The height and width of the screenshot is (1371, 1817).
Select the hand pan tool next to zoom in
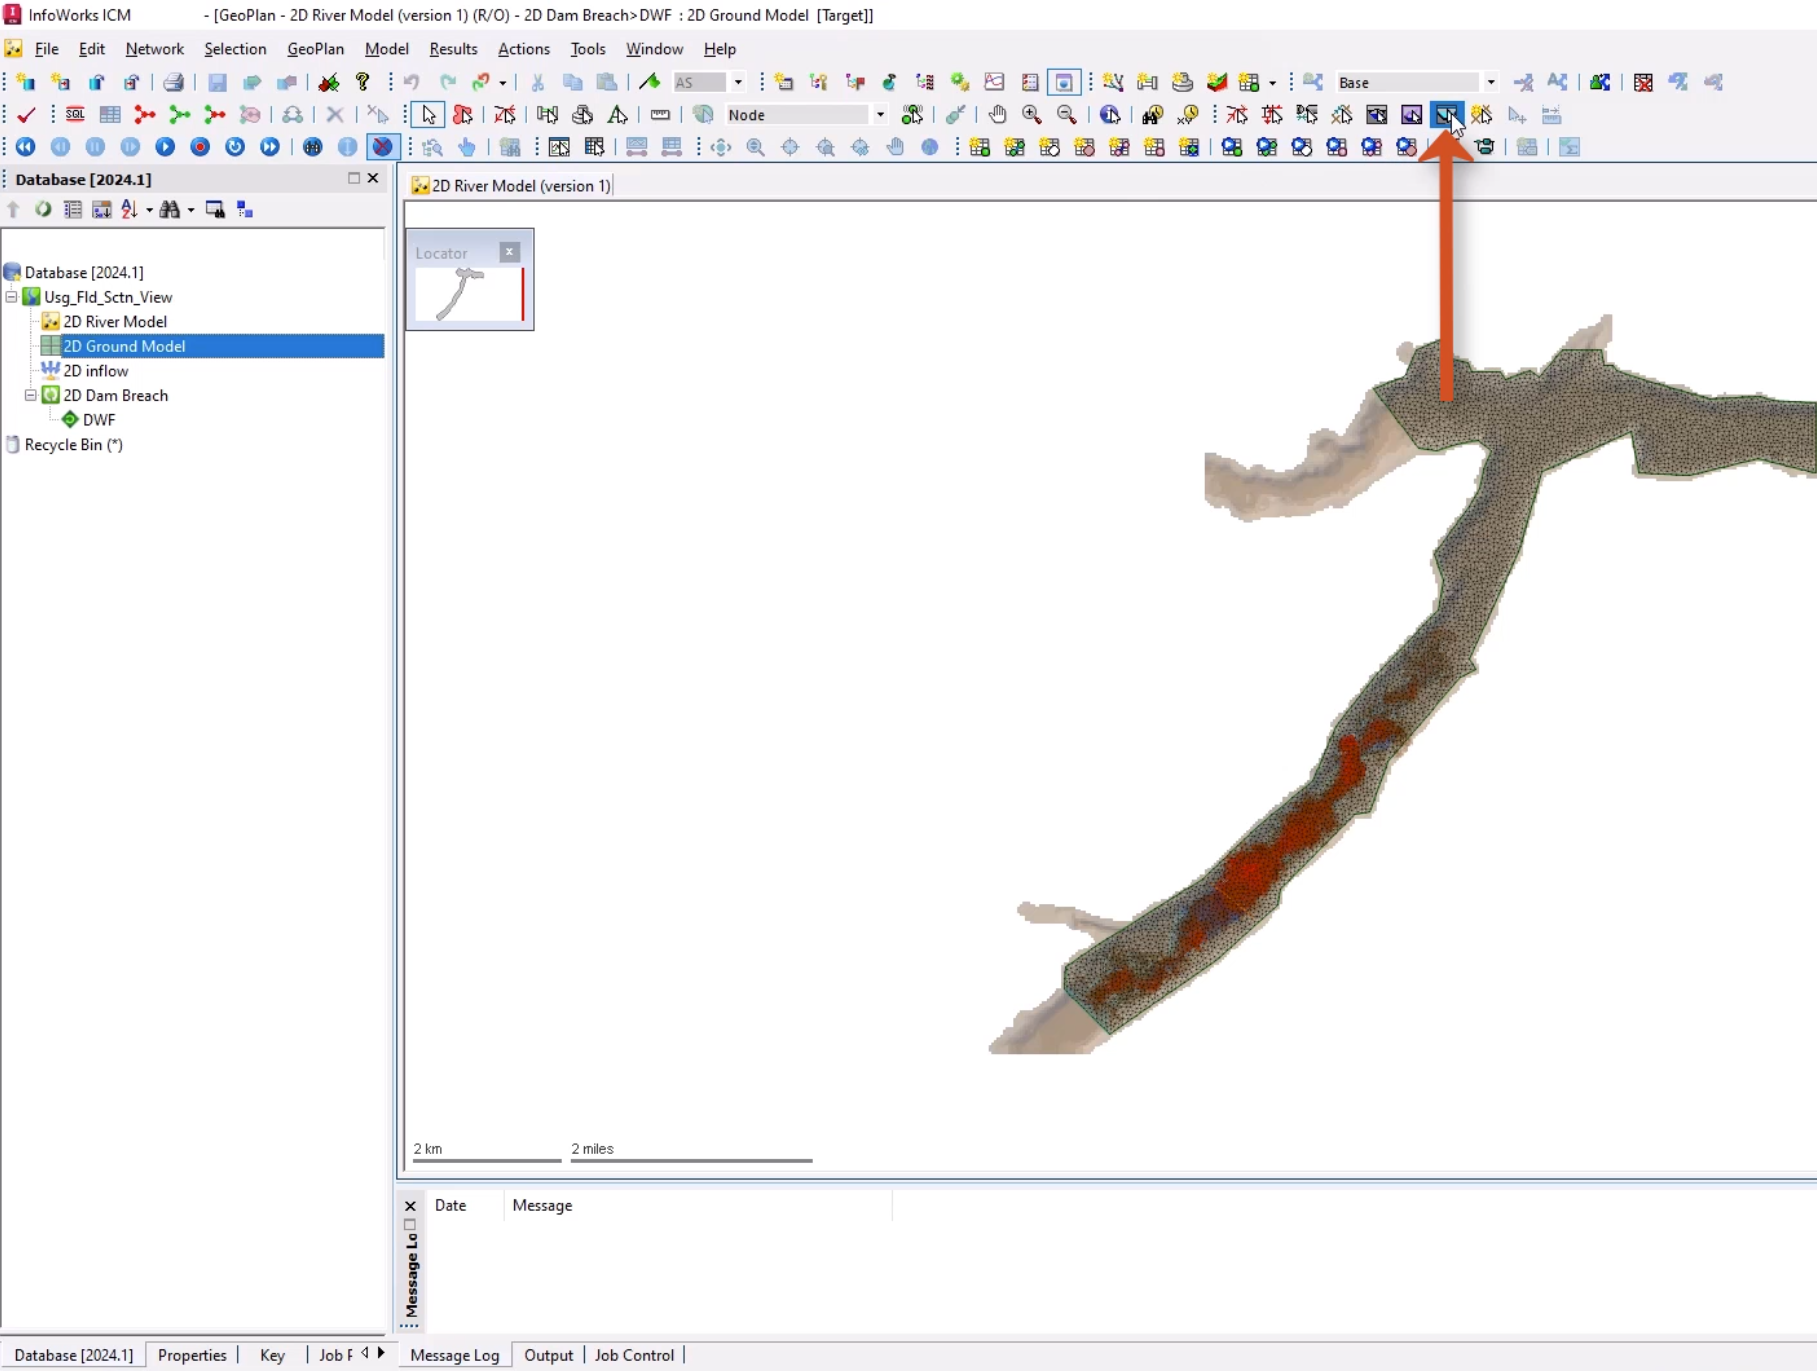pos(997,115)
